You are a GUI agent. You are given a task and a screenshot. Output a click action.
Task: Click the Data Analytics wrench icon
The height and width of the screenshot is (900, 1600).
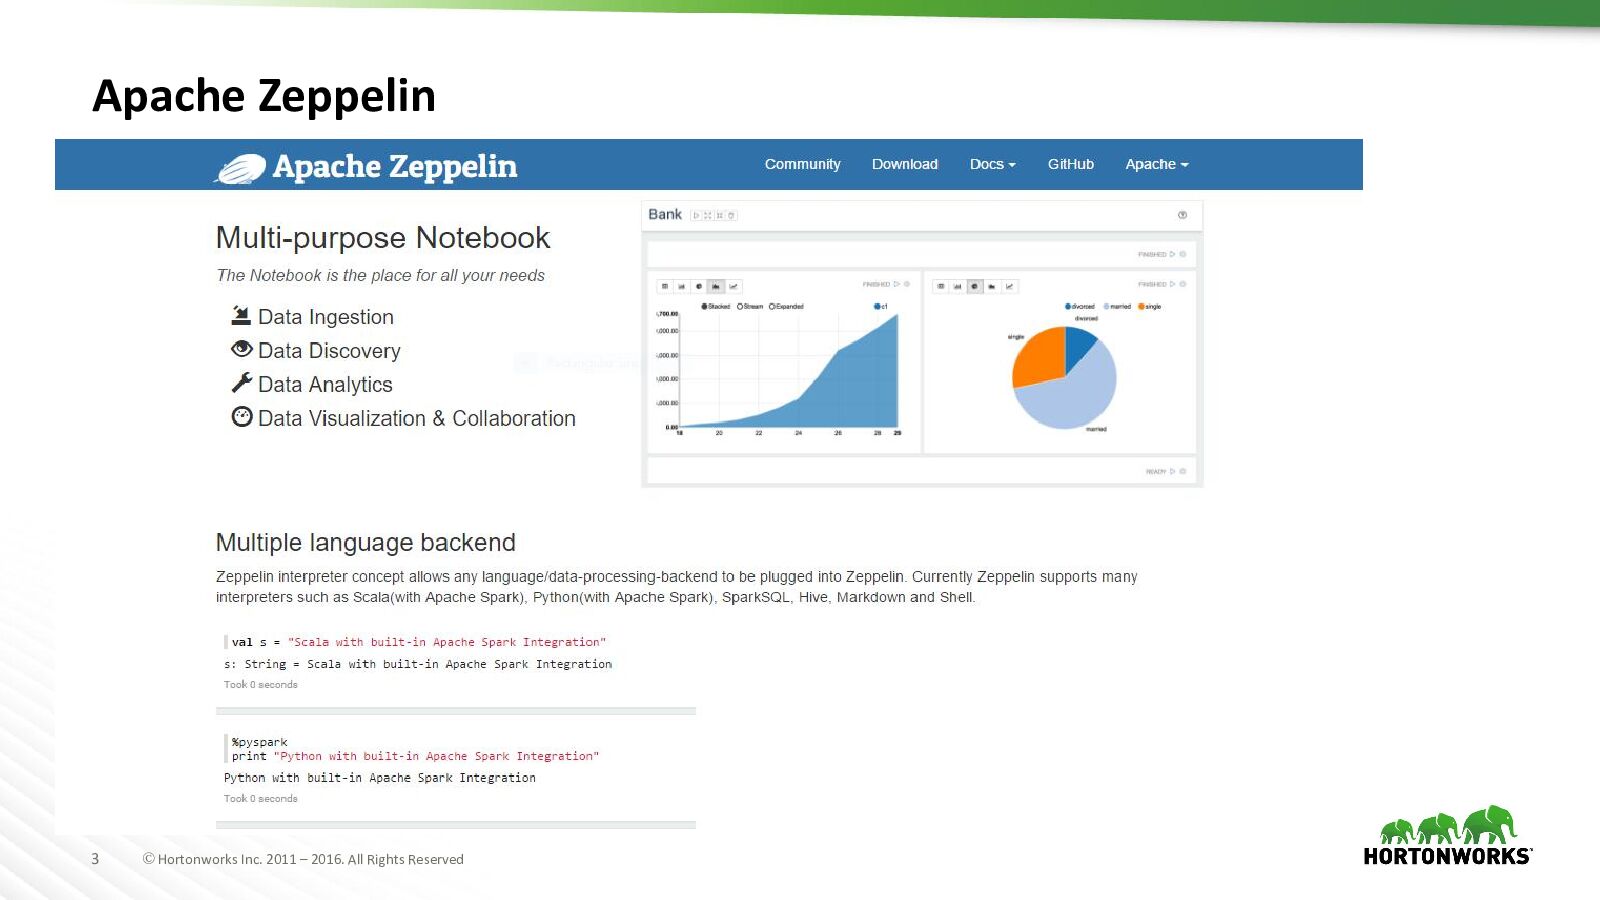click(241, 383)
